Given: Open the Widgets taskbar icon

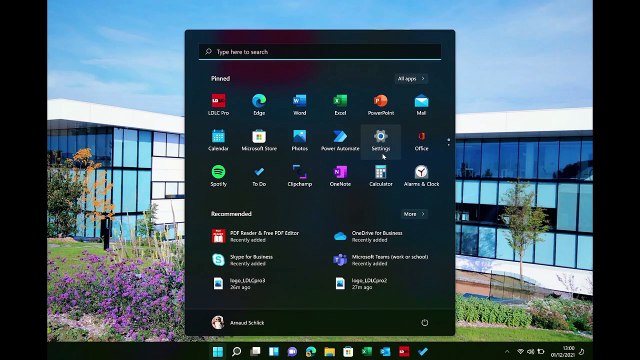Looking at the screenshot, I should (273, 351).
